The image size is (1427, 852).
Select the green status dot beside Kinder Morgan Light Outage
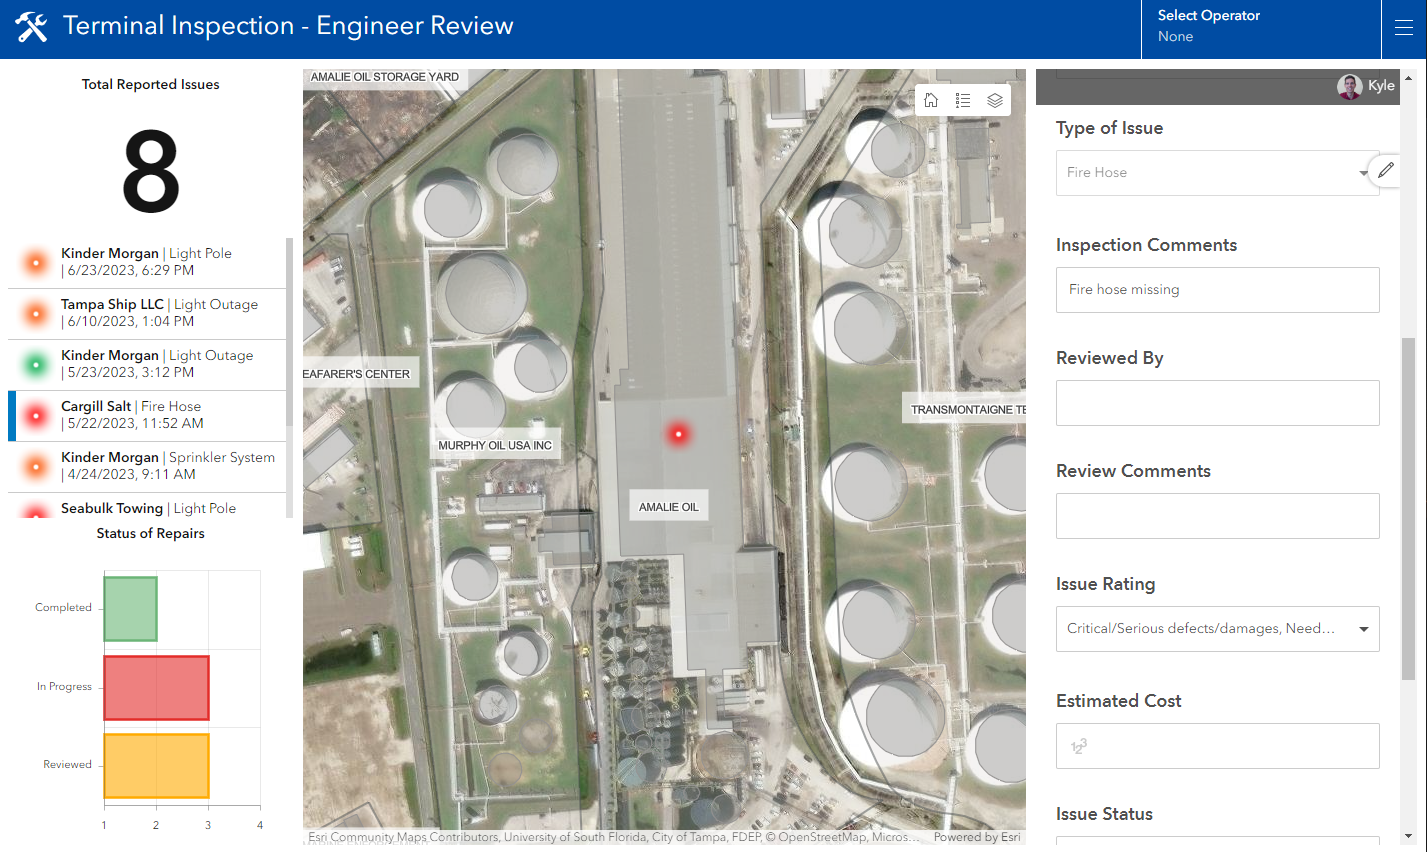point(36,364)
